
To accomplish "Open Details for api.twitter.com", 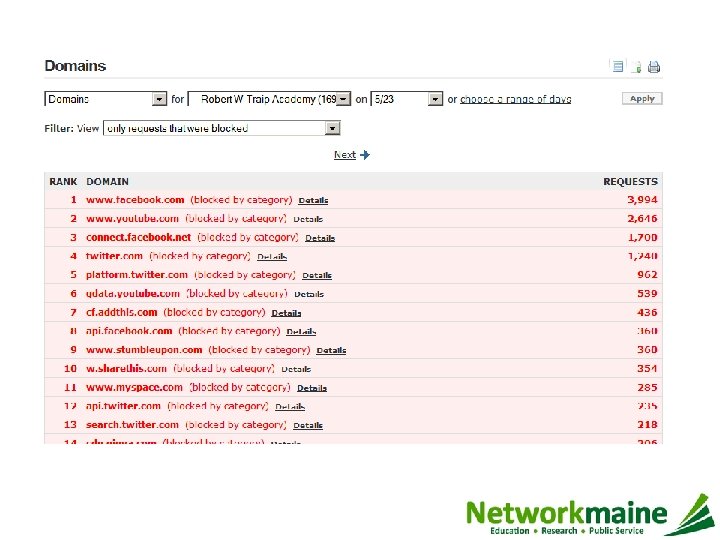I will pos(290,407).
